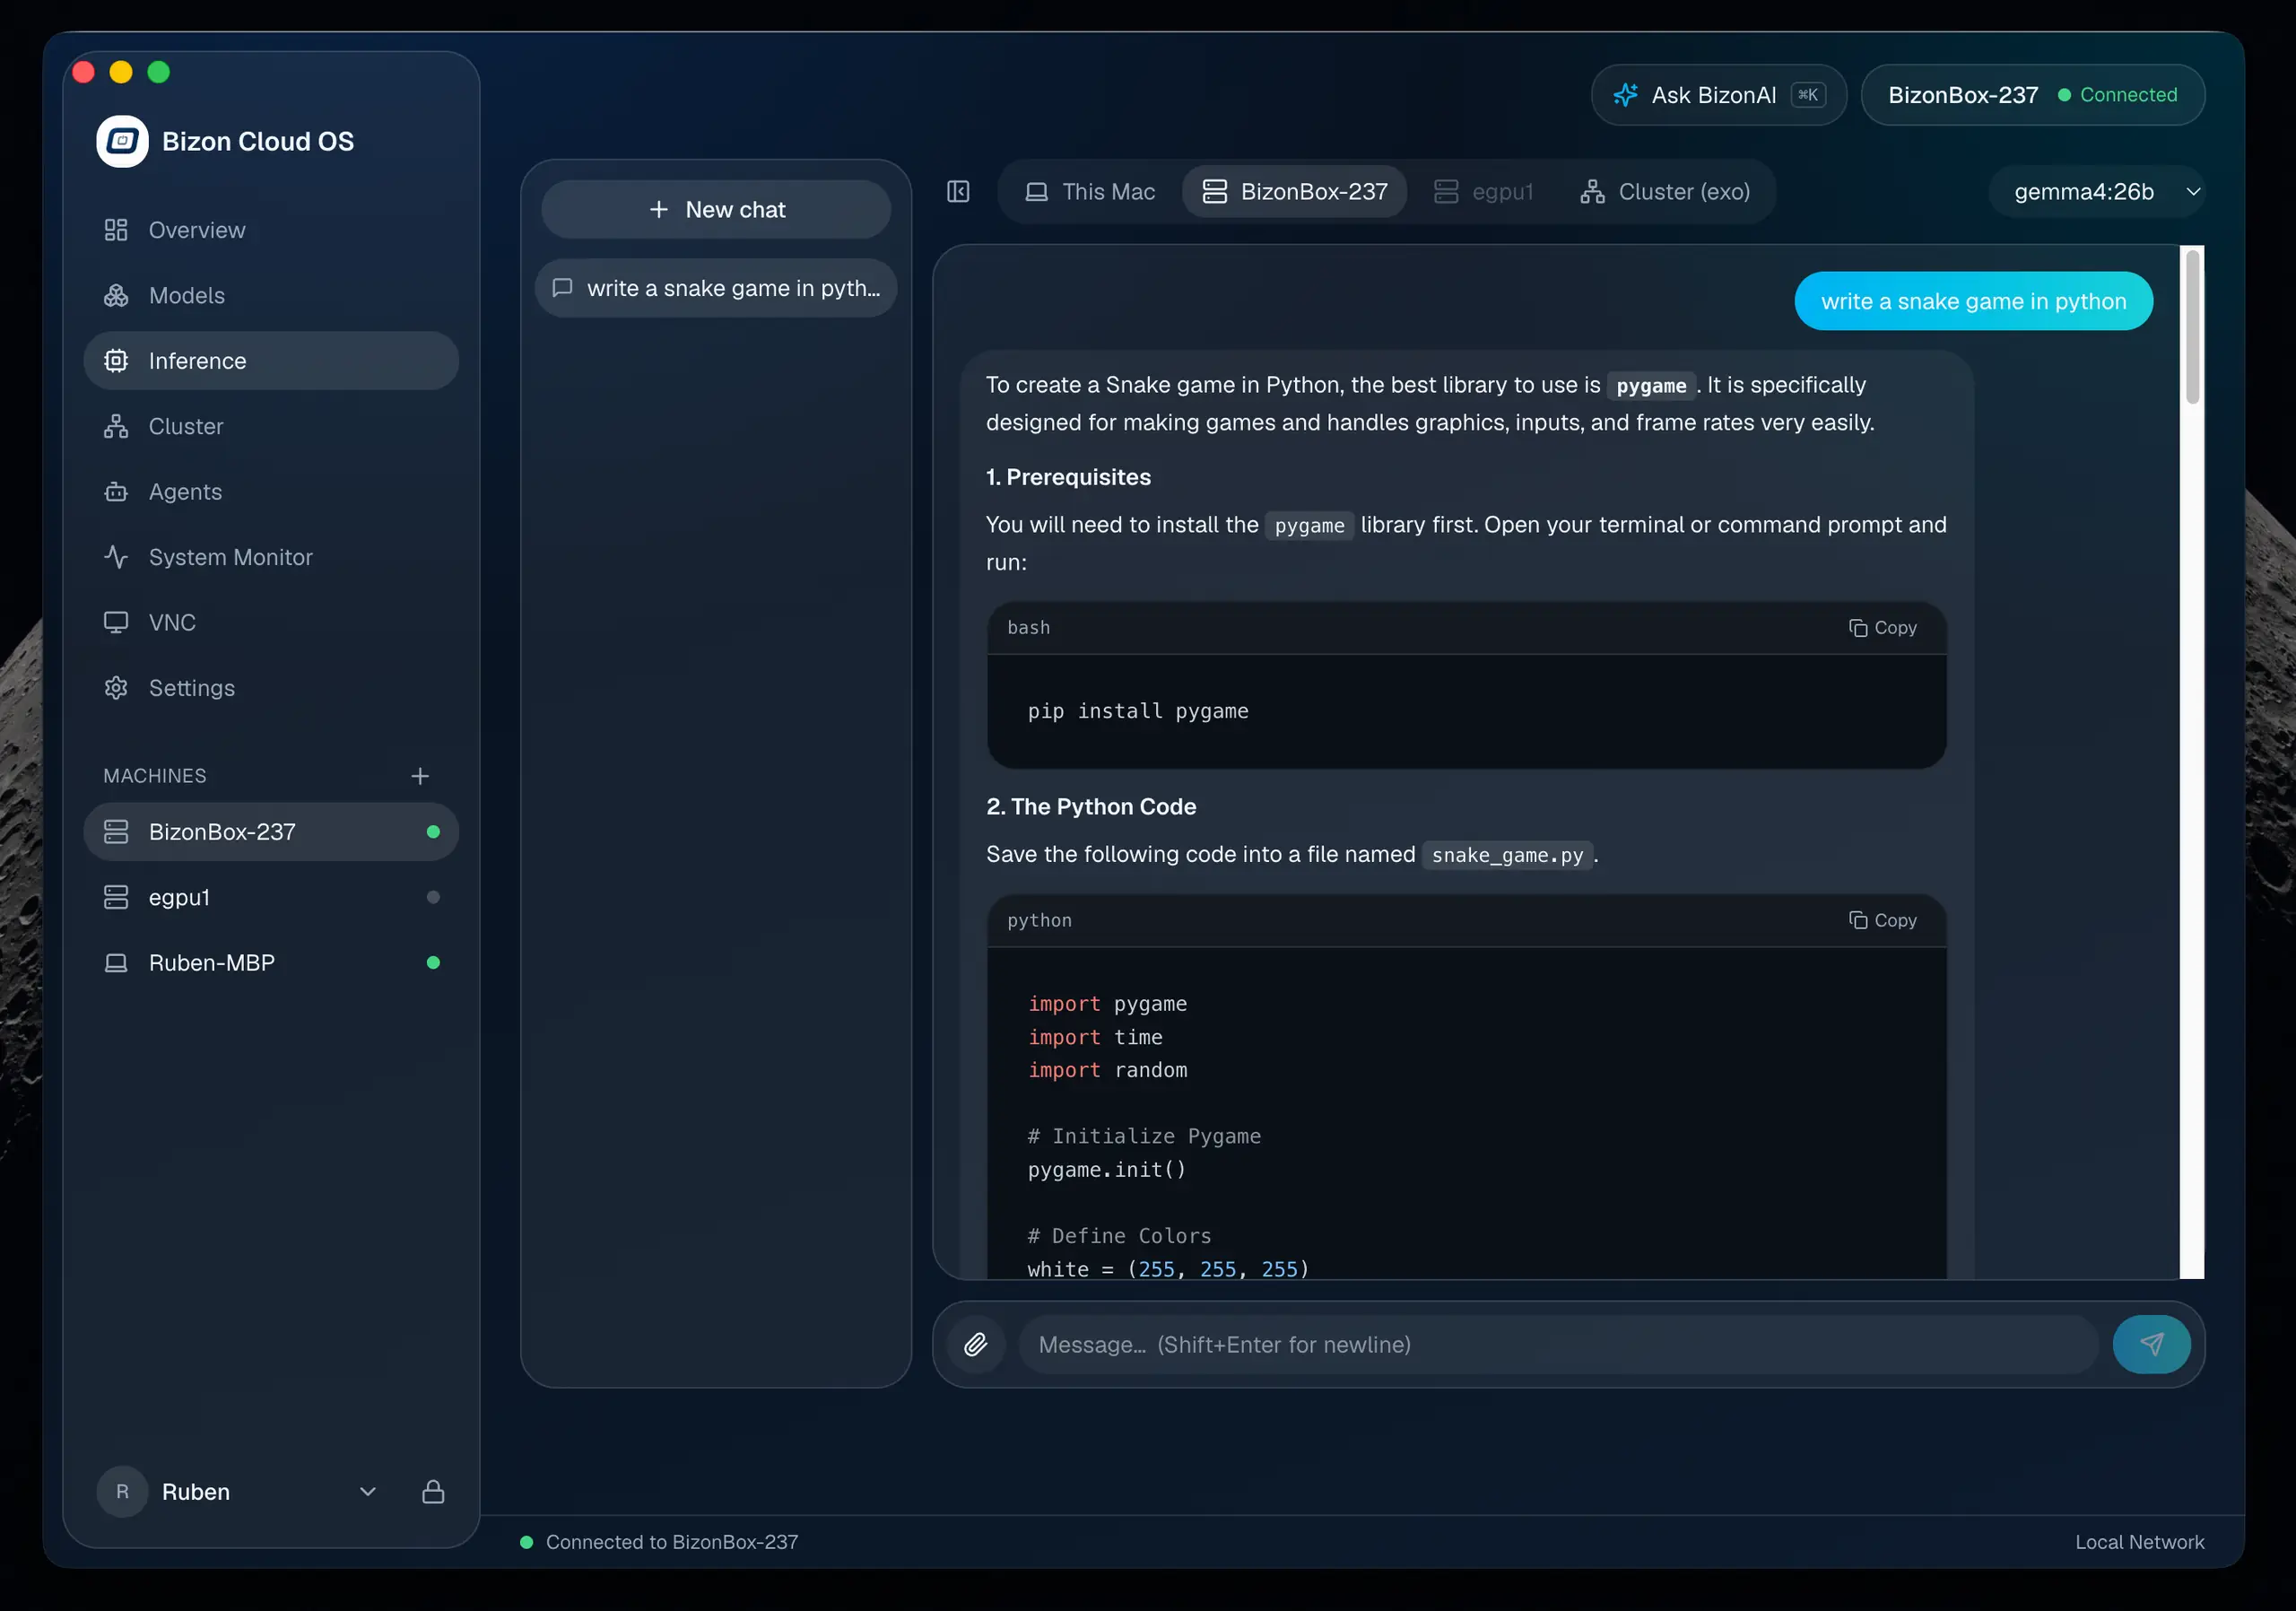Click the sparkle icon in Ask BizonAI
Viewport: 2296px width, 1611px height.
coord(1626,95)
